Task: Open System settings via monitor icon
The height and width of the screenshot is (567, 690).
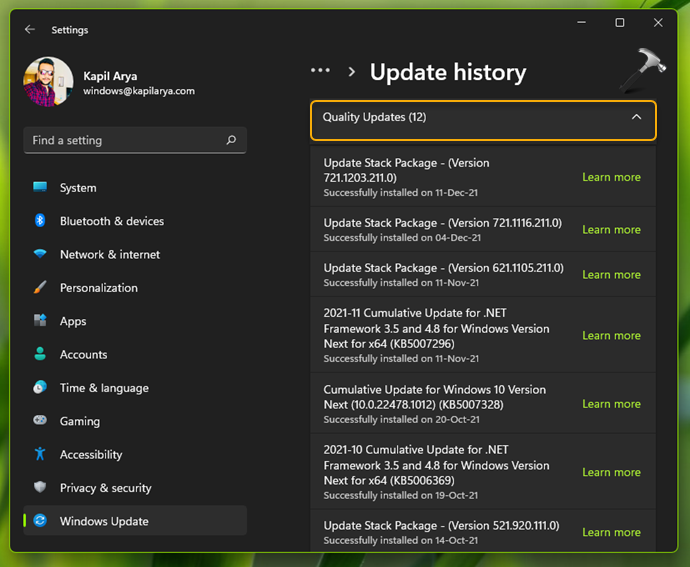Action: pos(40,187)
